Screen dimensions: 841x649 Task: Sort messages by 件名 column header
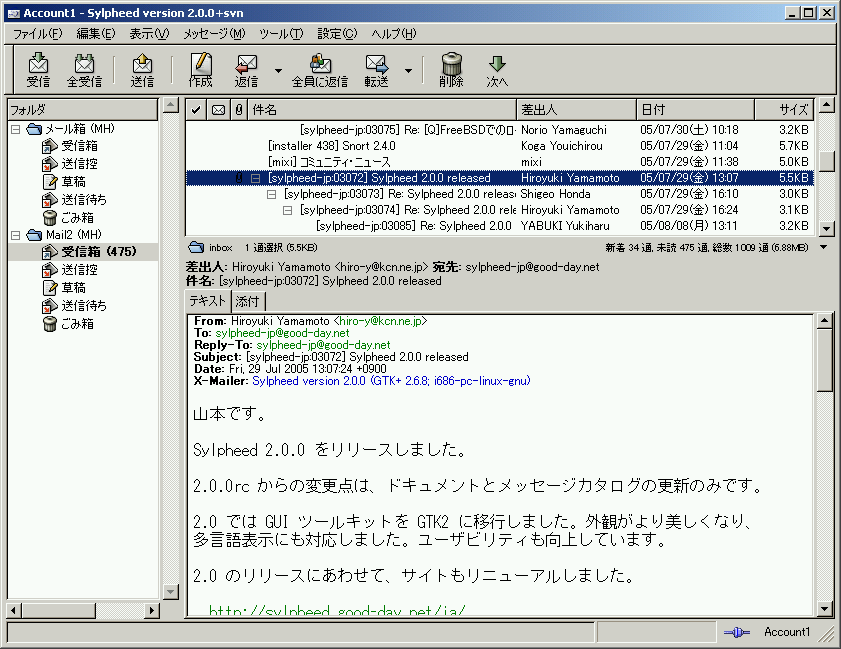pos(381,110)
